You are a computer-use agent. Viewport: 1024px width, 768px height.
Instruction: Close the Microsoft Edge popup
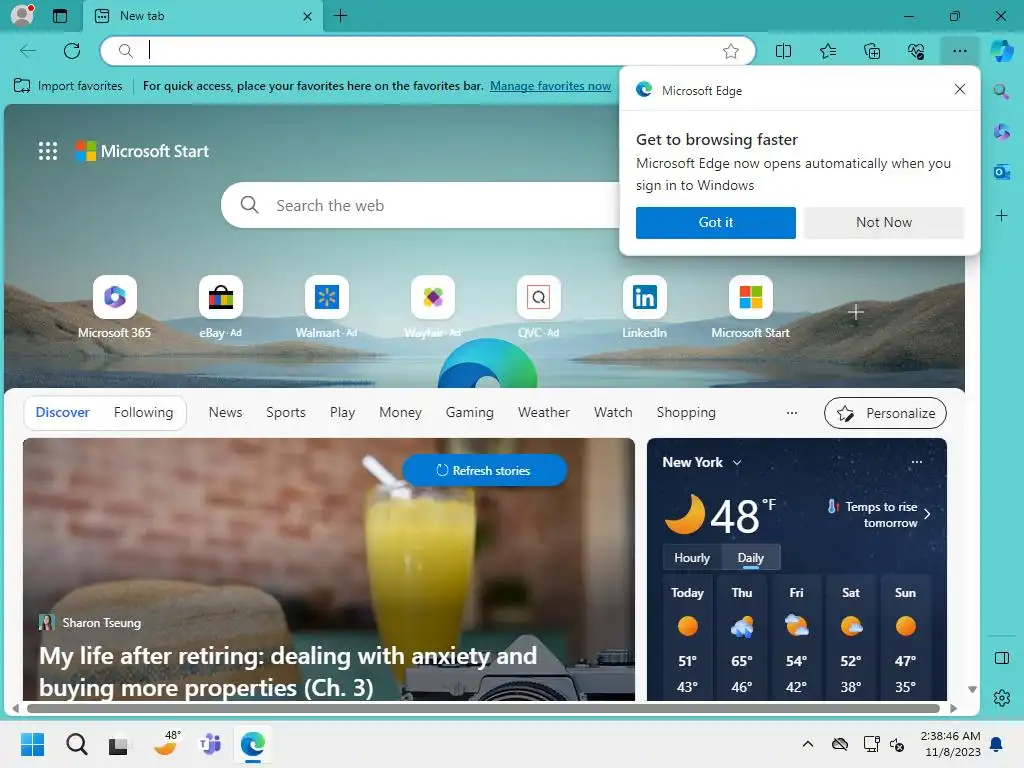pos(959,89)
